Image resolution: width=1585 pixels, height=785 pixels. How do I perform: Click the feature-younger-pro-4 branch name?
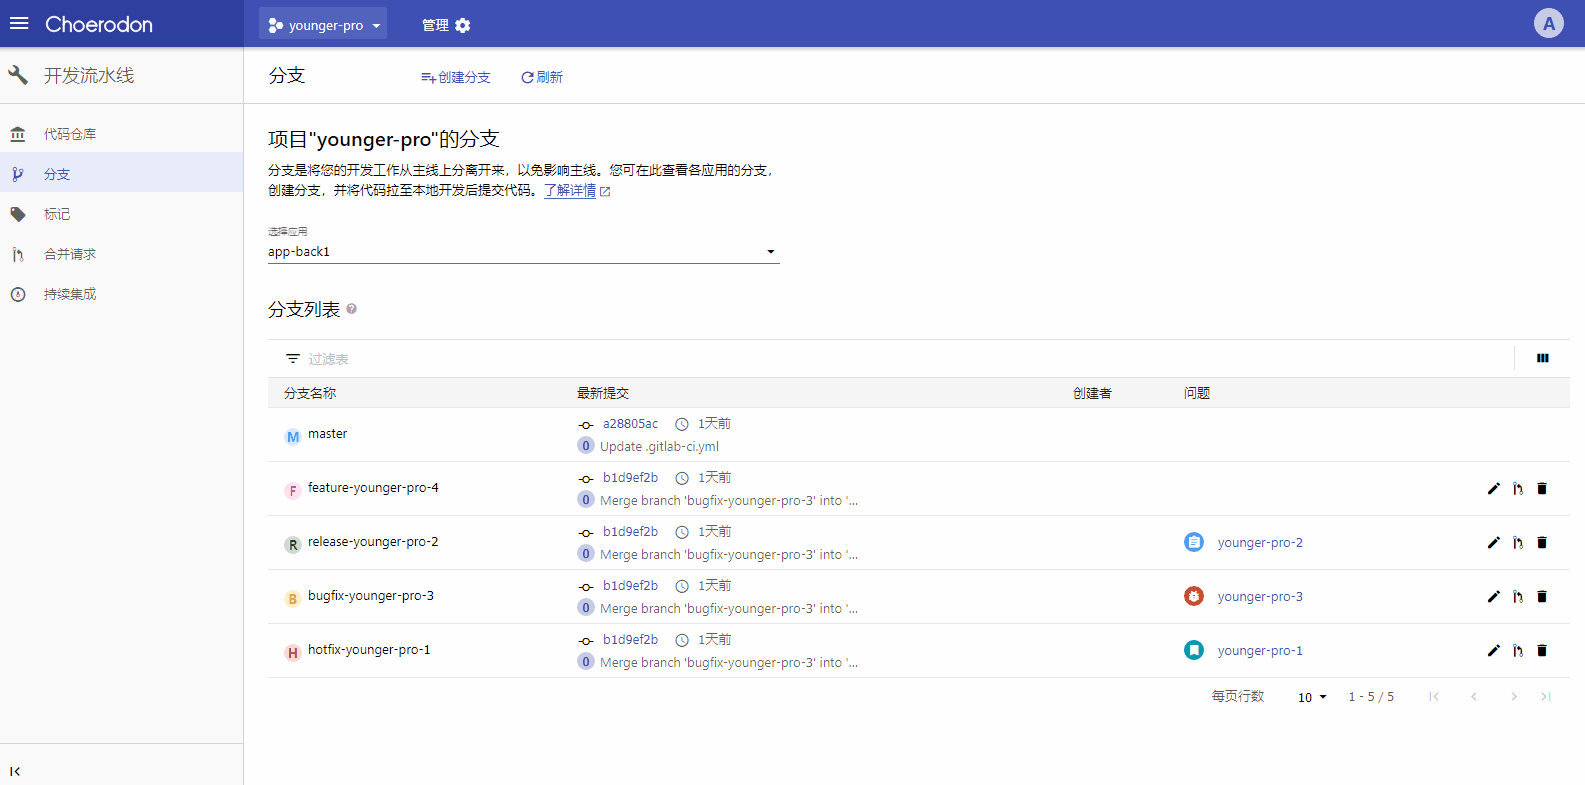click(x=373, y=488)
